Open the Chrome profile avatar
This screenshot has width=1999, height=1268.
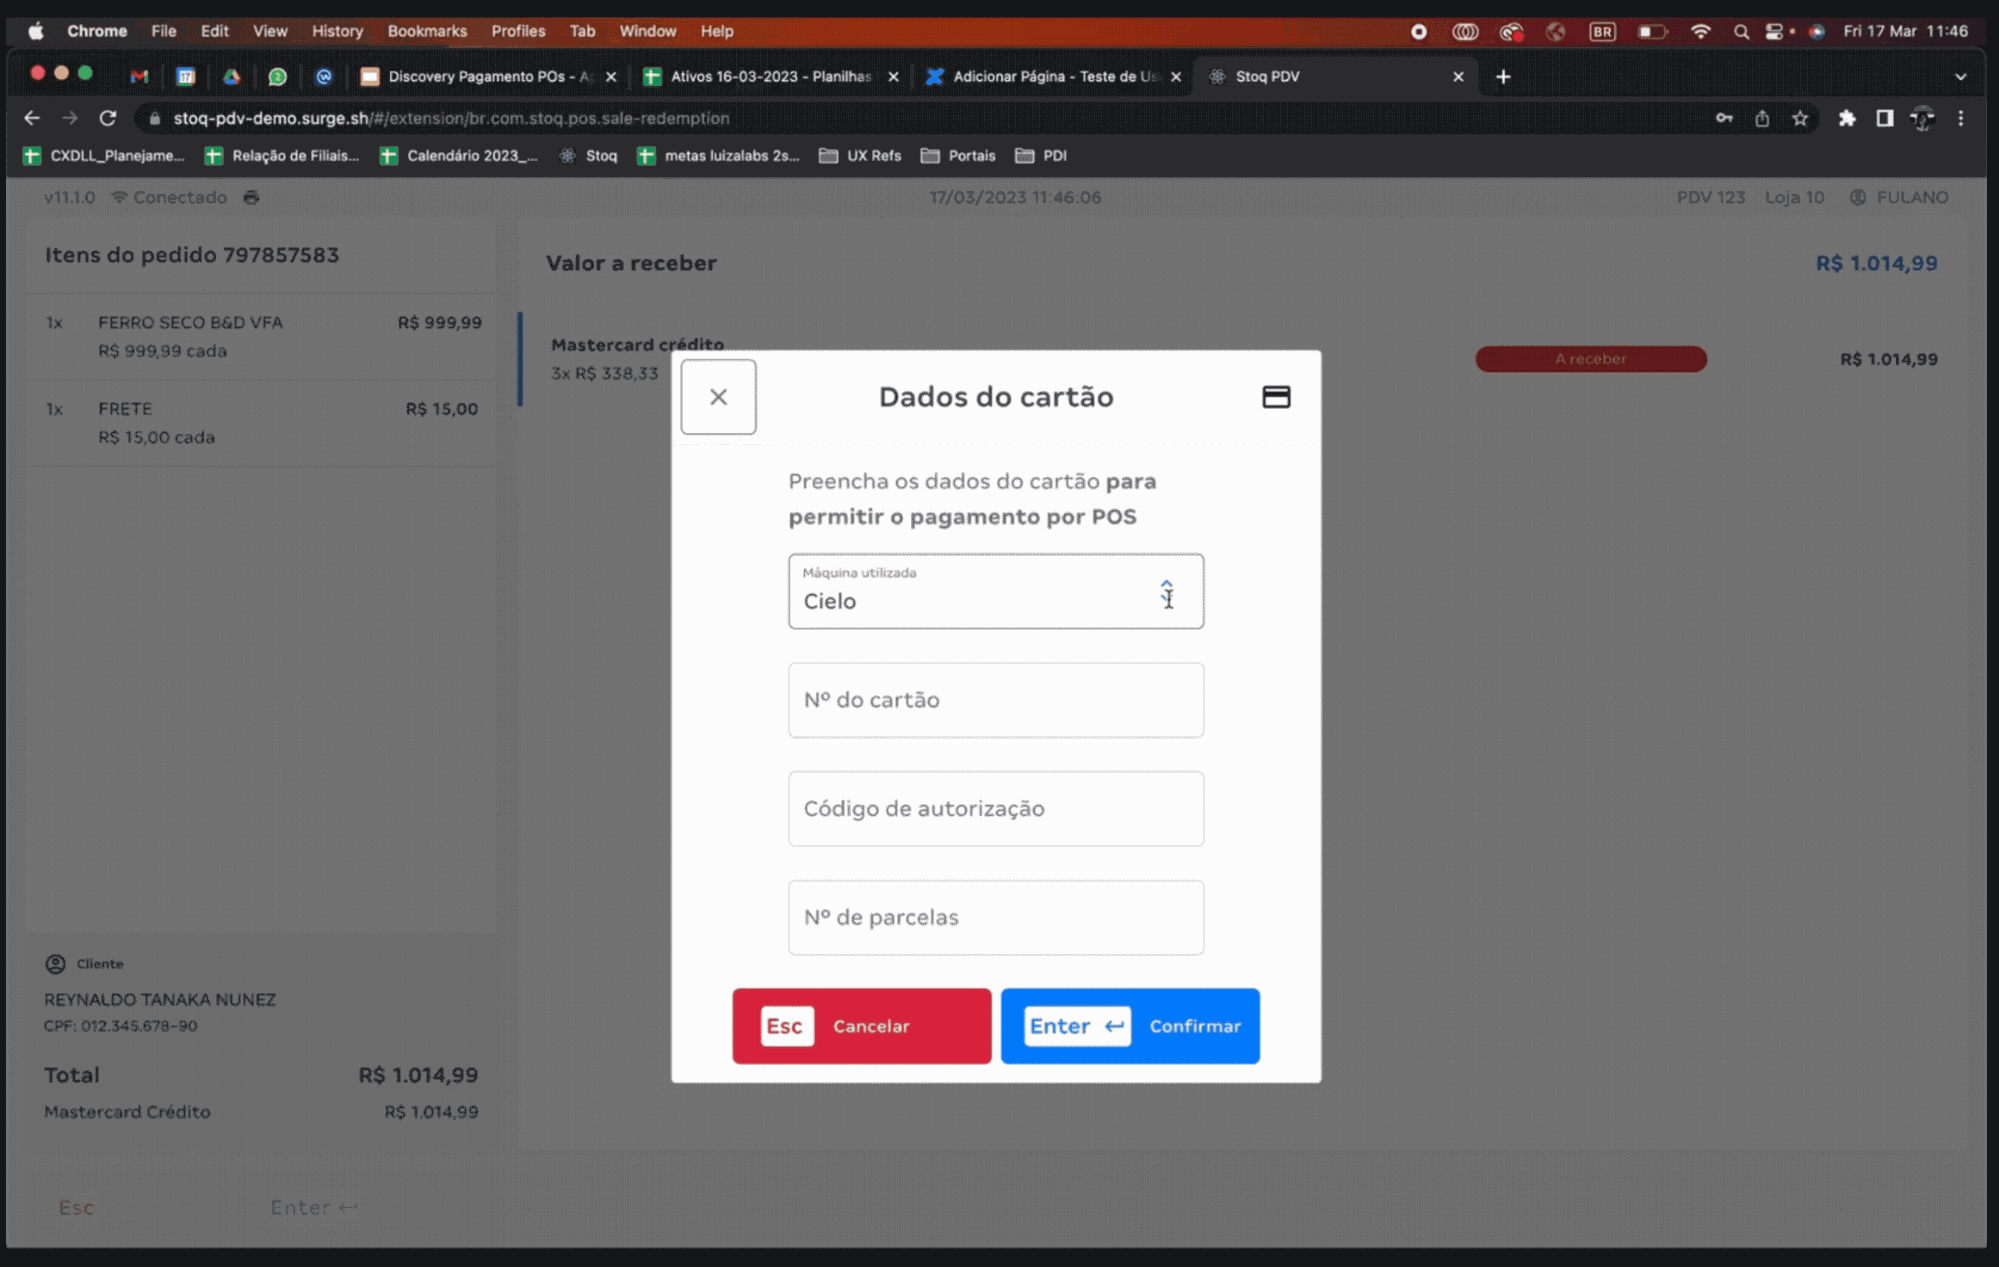pyautogui.click(x=1922, y=118)
